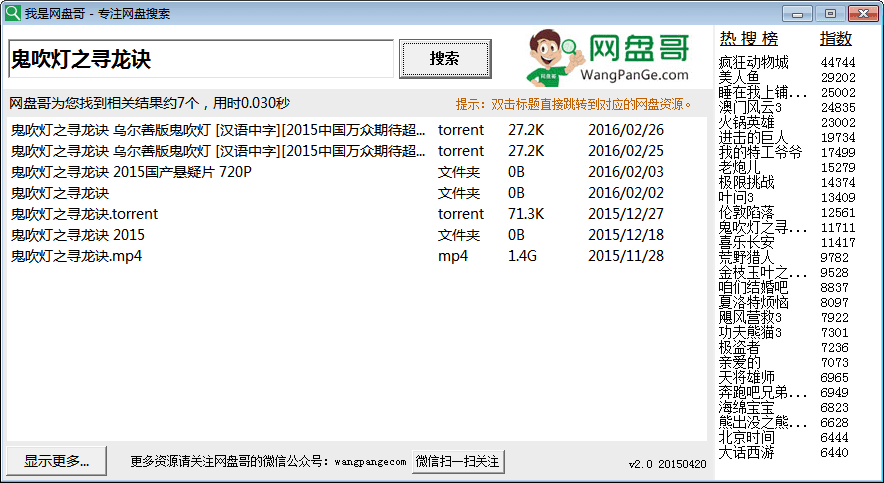884x483 pixels.
Task: Choose 金枝玉叶之... in hot searches
Action: (x=763, y=272)
